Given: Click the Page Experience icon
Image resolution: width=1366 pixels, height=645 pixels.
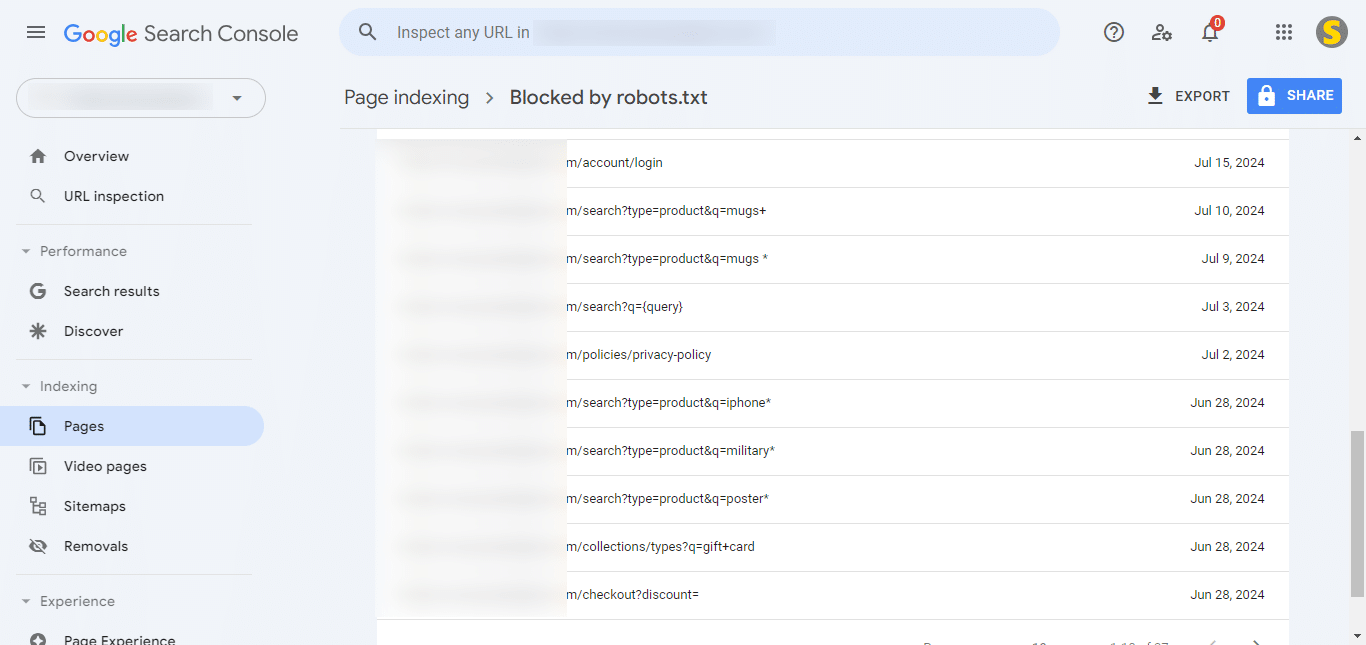Looking at the screenshot, I should 38,640.
